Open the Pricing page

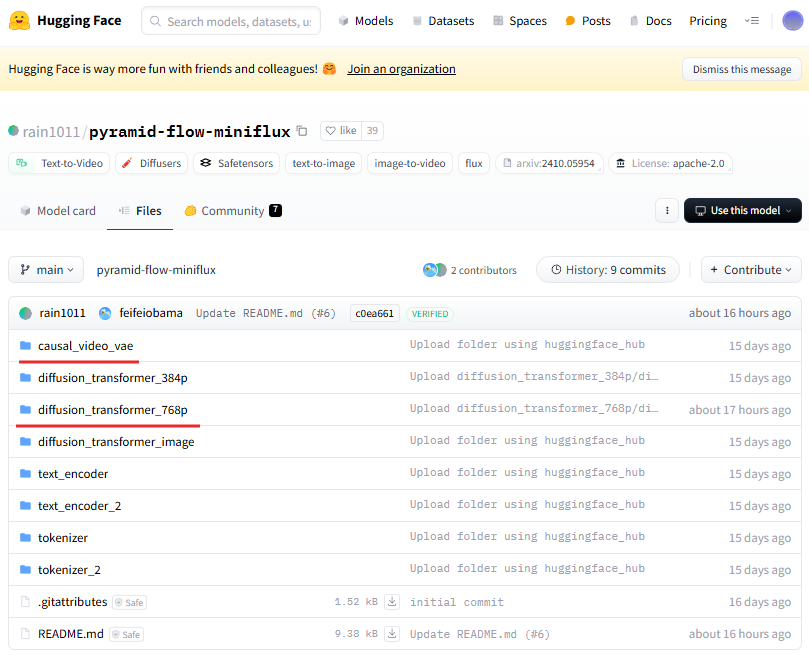[708, 21]
